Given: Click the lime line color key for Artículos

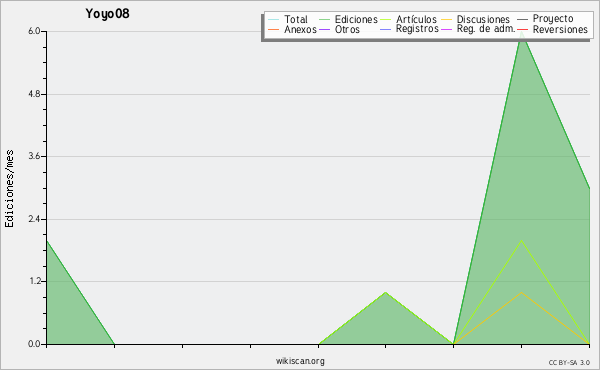Looking at the screenshot, I should click(x=386, y=20).
